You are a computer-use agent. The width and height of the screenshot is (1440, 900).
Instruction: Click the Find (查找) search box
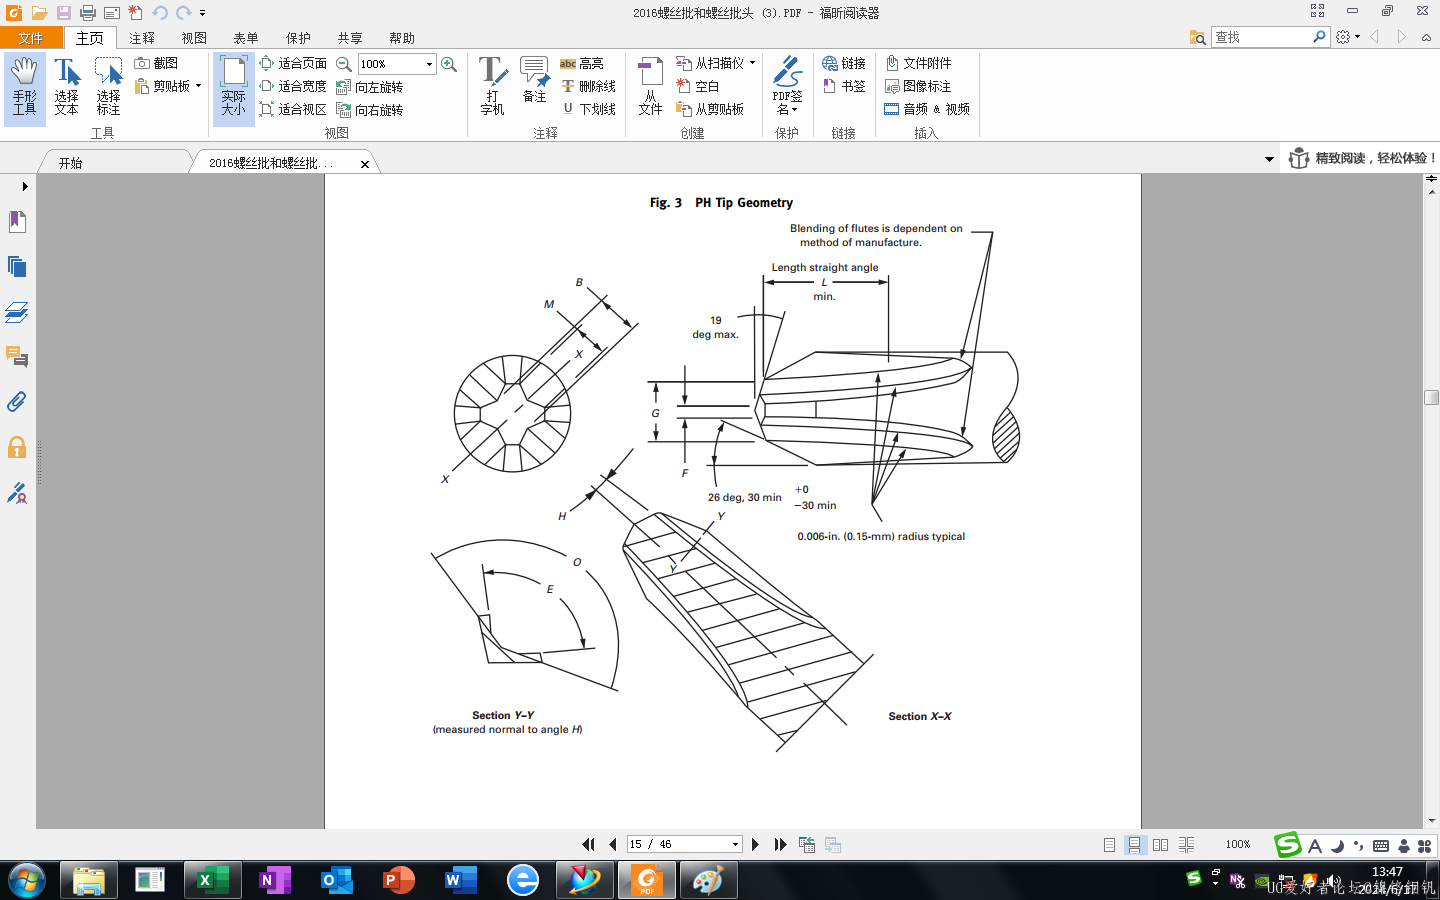1262,37
